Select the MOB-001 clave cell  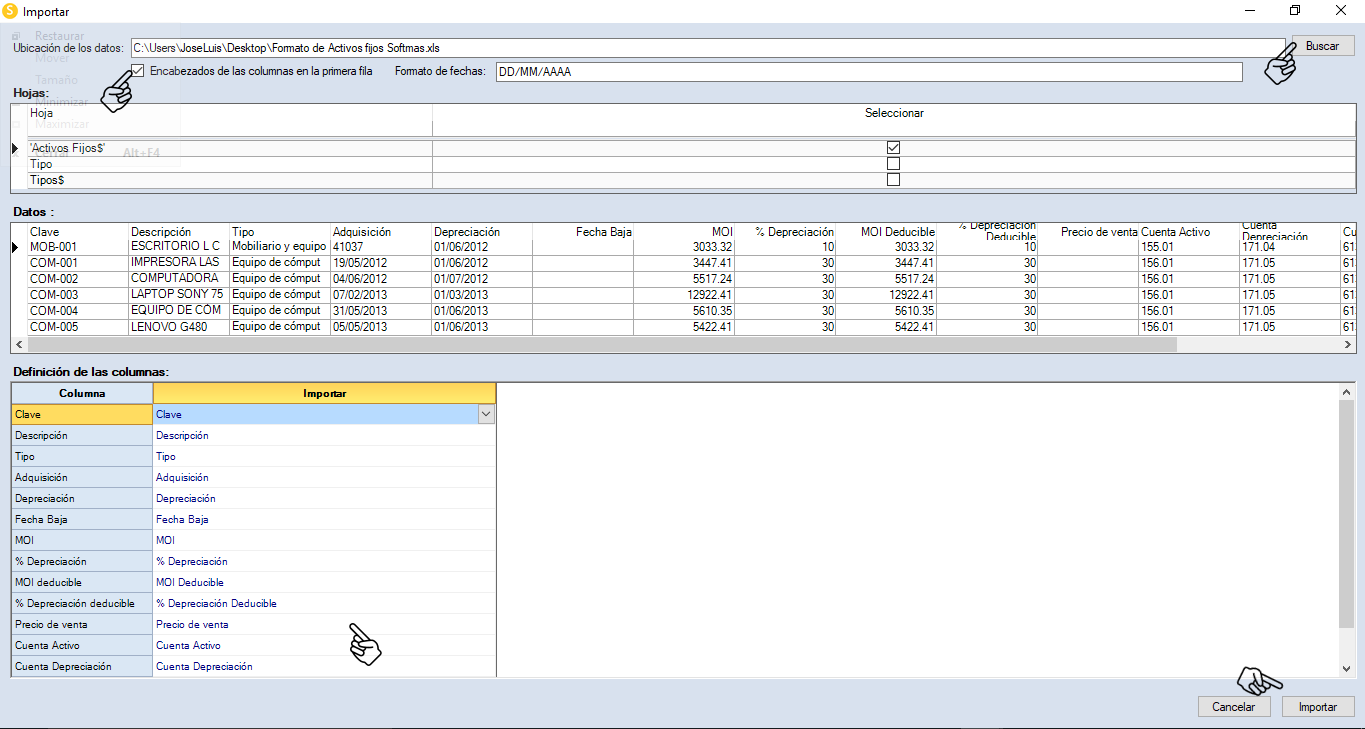click(78, 246)
